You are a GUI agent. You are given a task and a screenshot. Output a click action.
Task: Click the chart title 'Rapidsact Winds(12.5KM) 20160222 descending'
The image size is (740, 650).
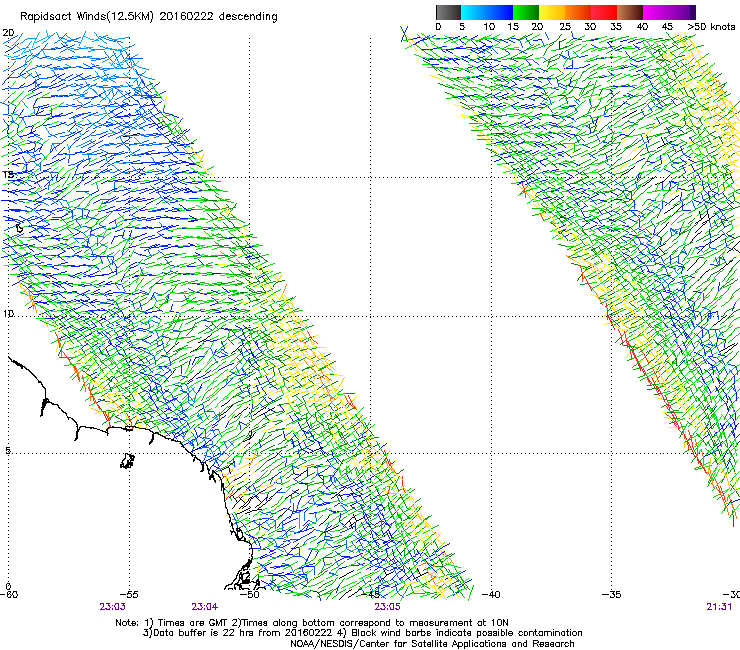(149, 17)
